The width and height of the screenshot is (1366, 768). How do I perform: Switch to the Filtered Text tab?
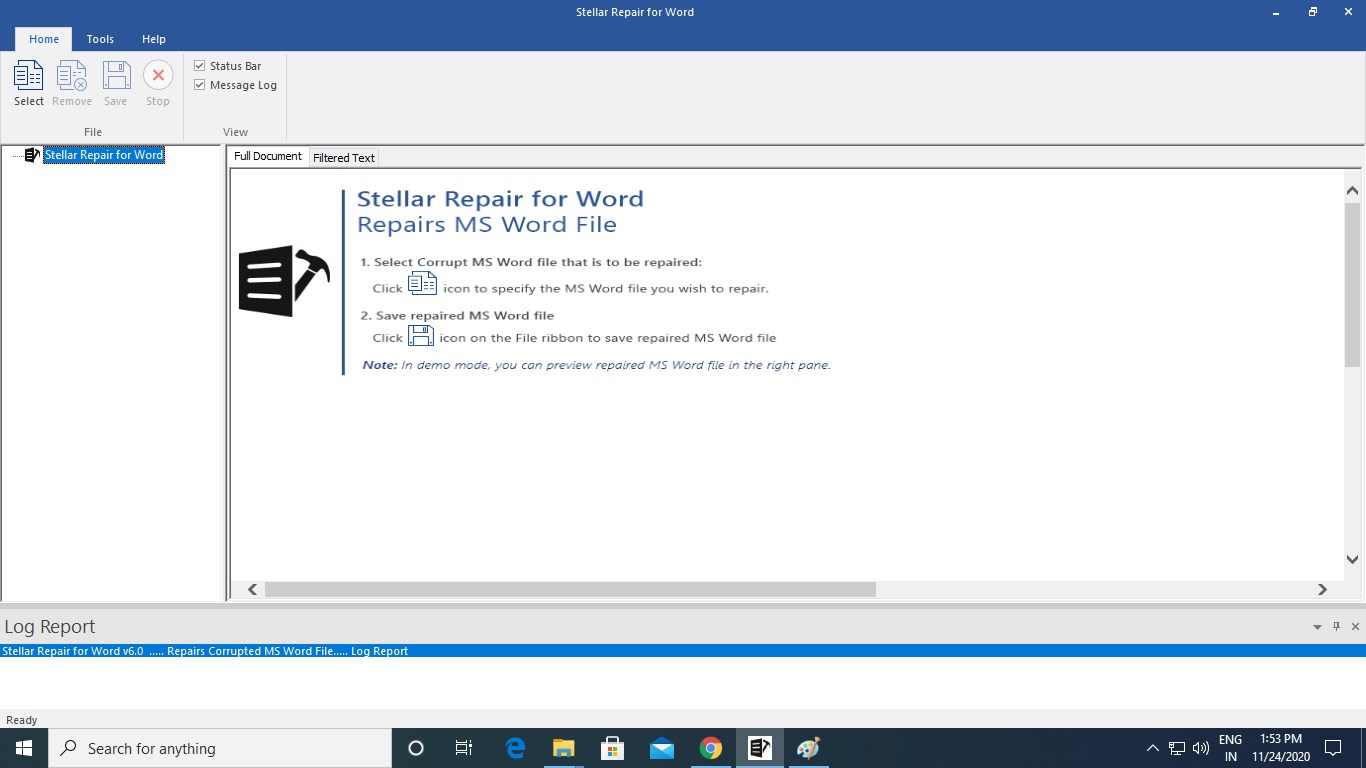[x=344, y=157]
